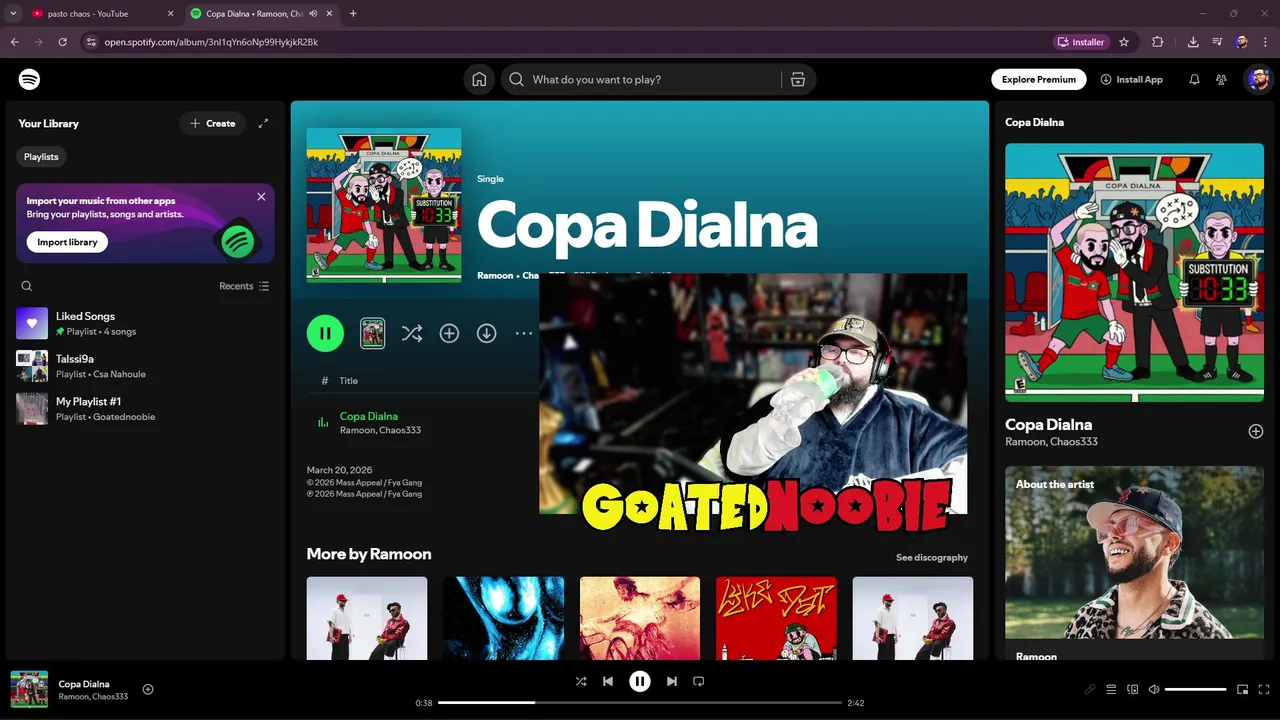Open the Recents sort dropdown
This screenshot has height=720, width=1280.
244,286
